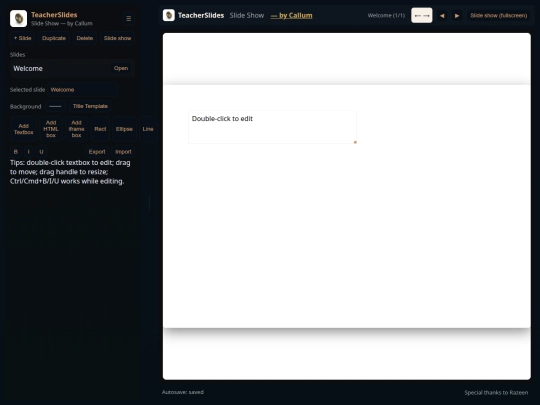Pick a Background color swatch
The height and width of the screenshot is (405, 540).
tap(55, 106)
